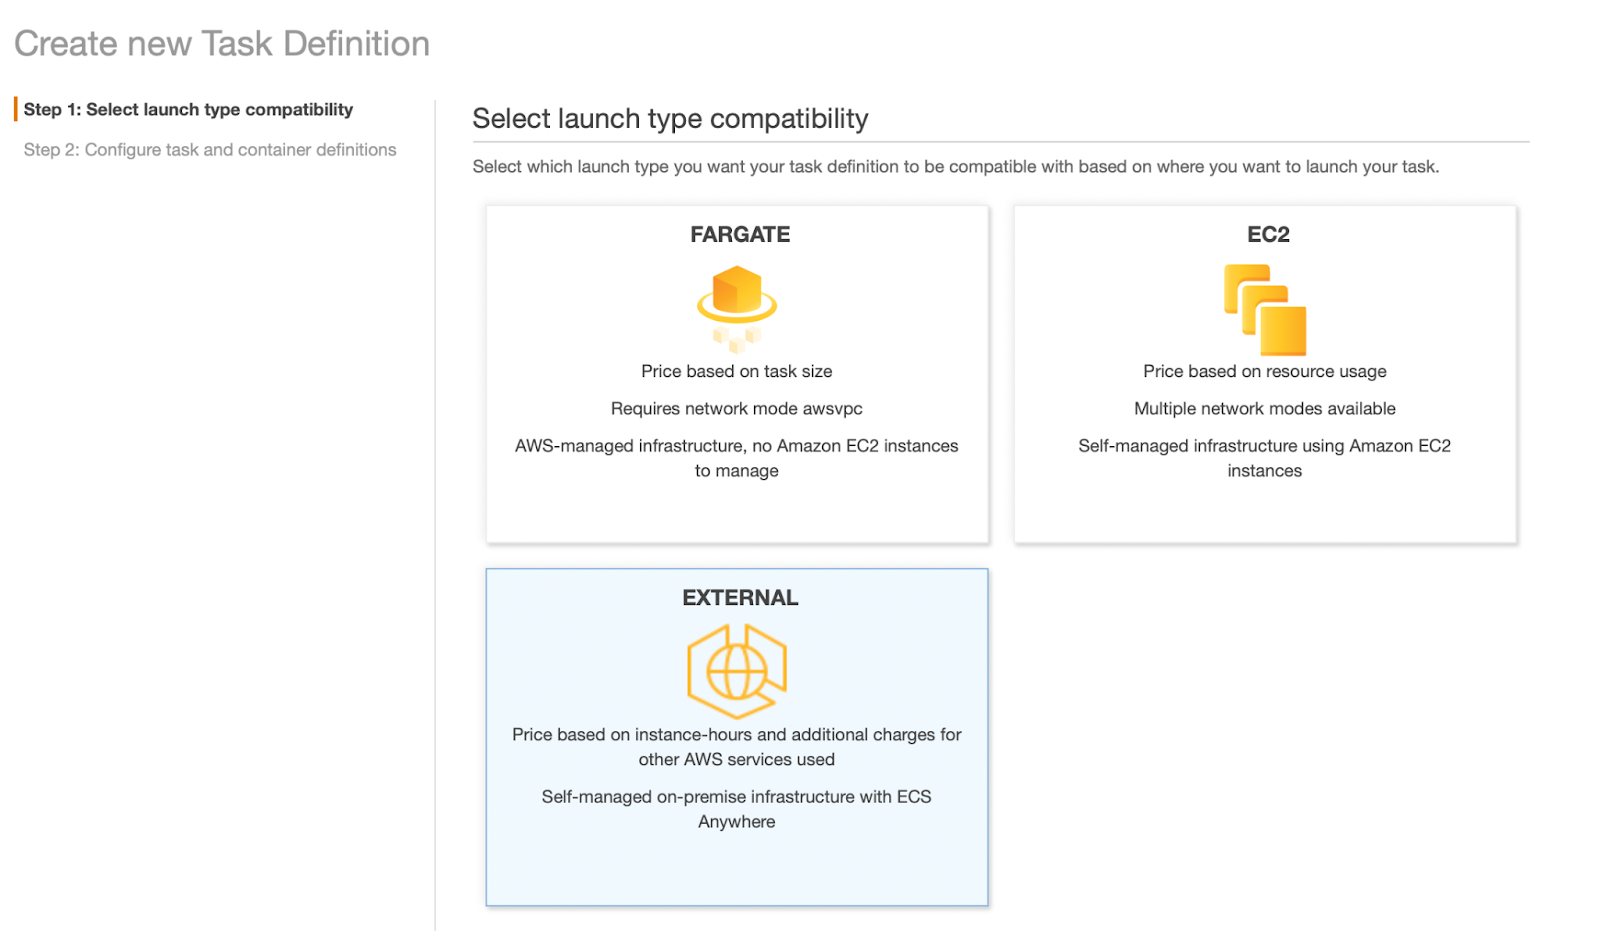Image resolution: width=1600 pixels, height=931 pixels.
Task: Click the AWS-managed infrastructure description in Fargate
Action: coord(737,458)
